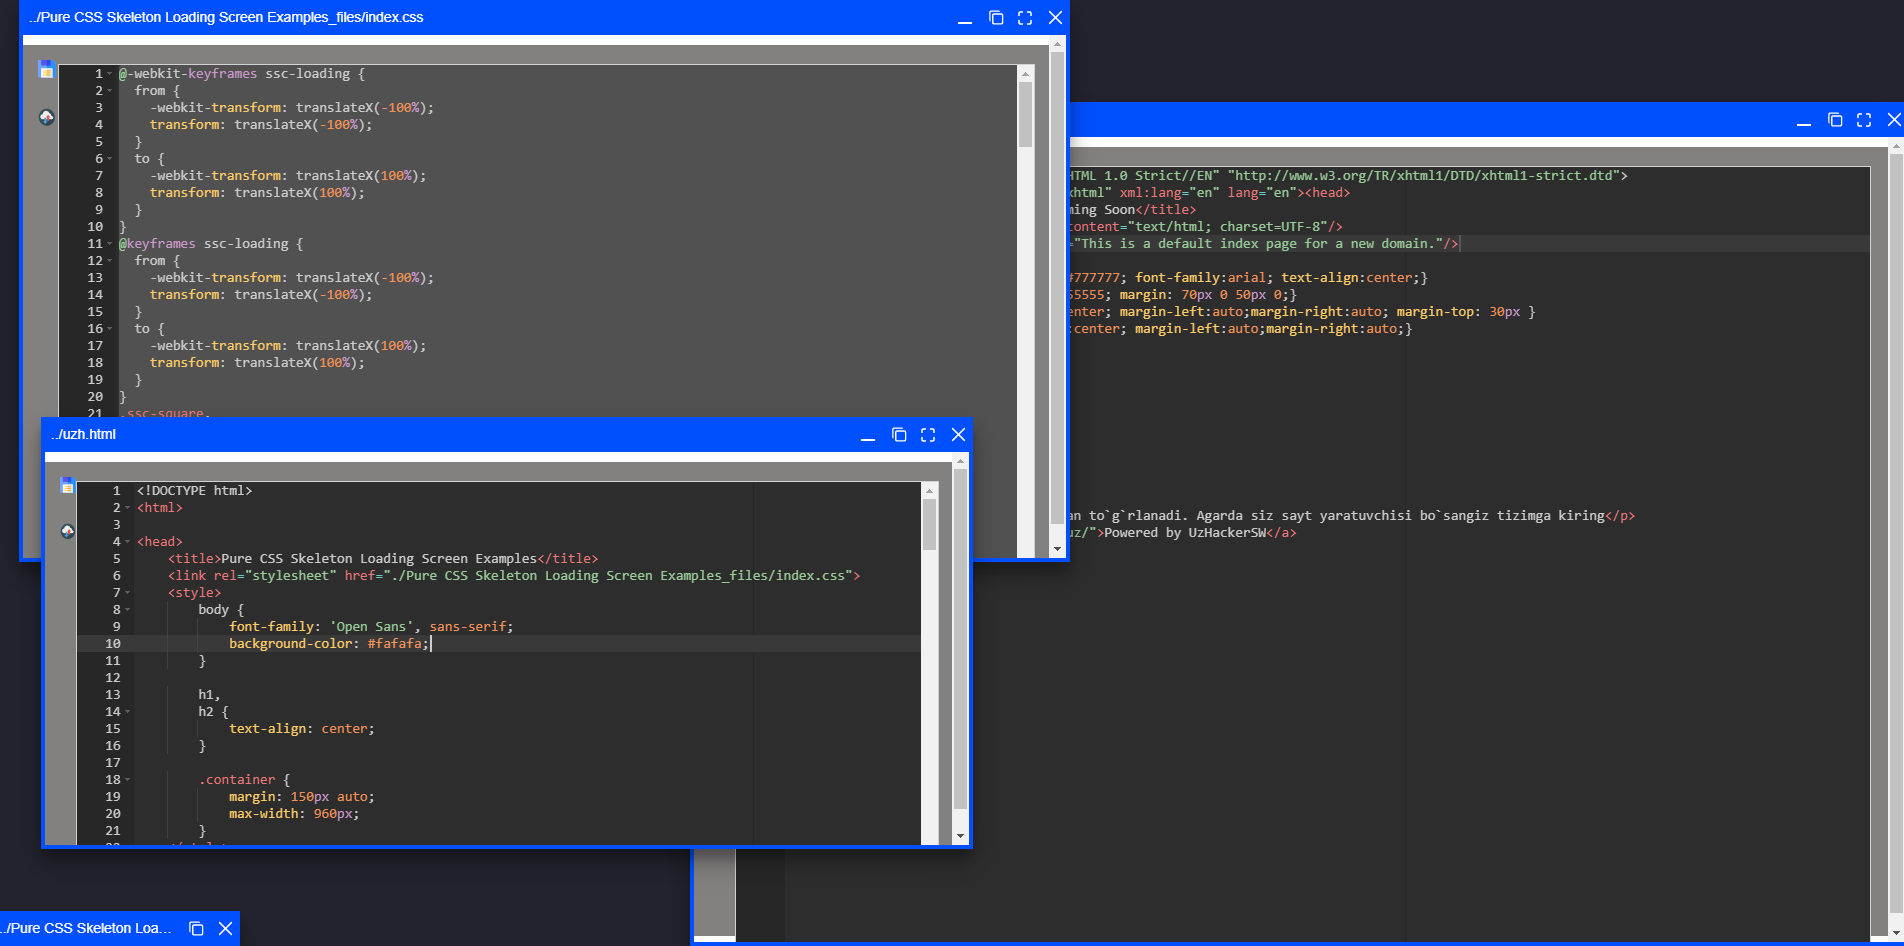1904x946 pixels.
Task: Collapse the @-webkit-keyframes block on line 1
Action: tap(110, 74)
